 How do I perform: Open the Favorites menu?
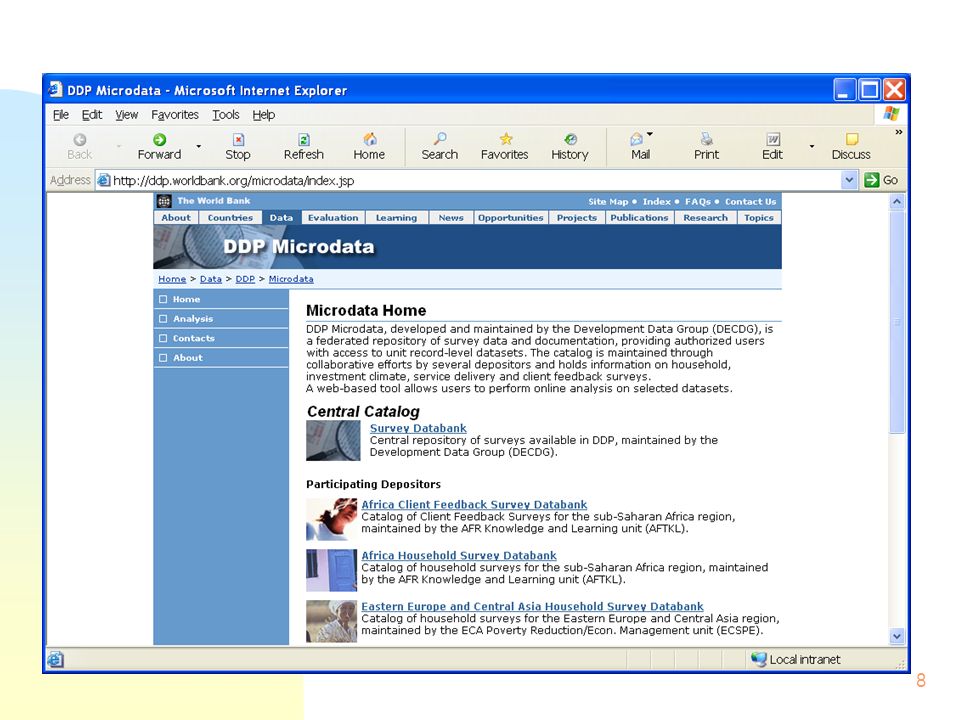[175, 114]
